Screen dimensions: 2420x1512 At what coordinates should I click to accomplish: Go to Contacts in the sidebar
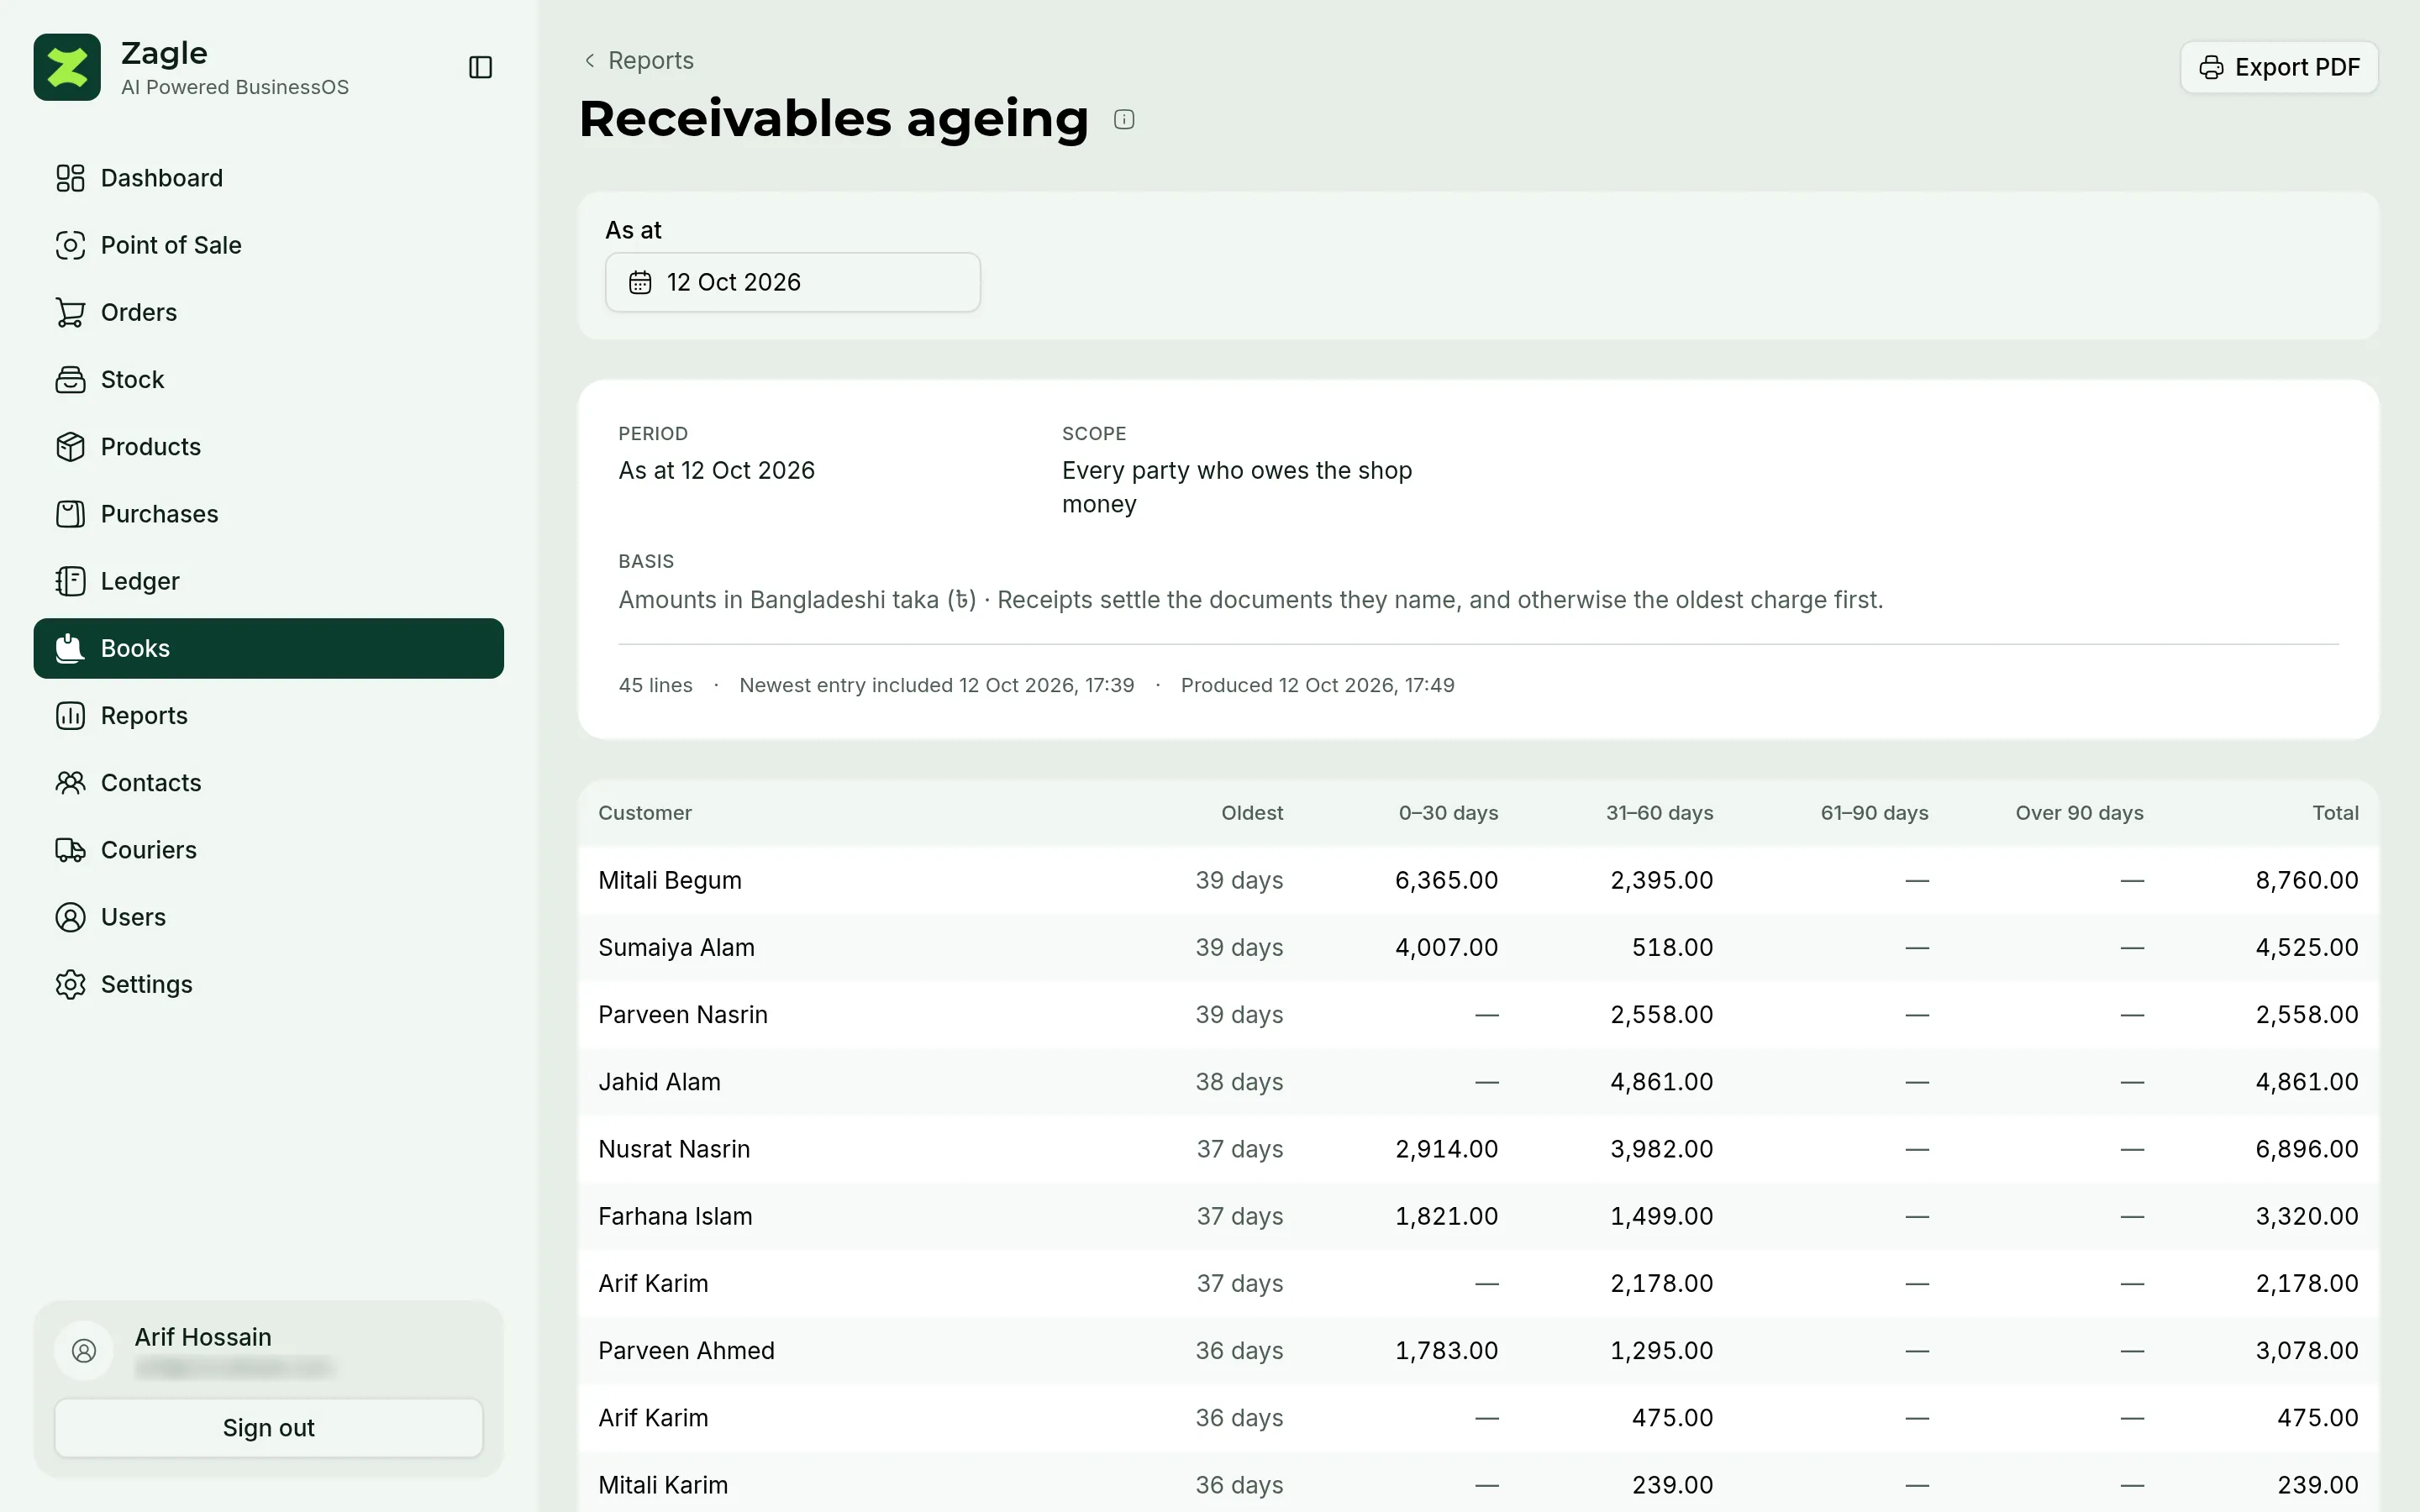point(268,782)
